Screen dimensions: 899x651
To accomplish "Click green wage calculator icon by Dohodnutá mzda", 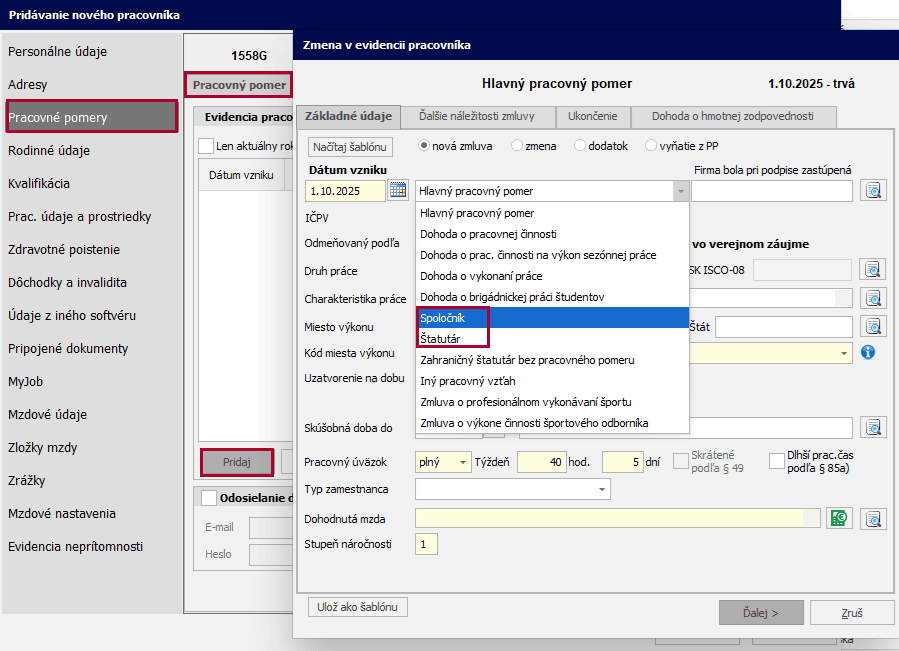I will pos(838,518).
